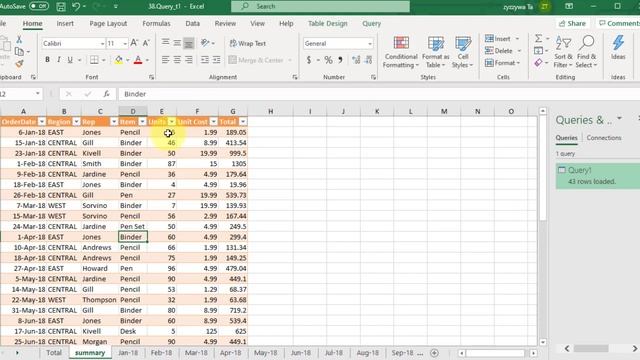Click the Insert Function fx icon
Viewport: 640px width, 360px height.
coord(106,94)
